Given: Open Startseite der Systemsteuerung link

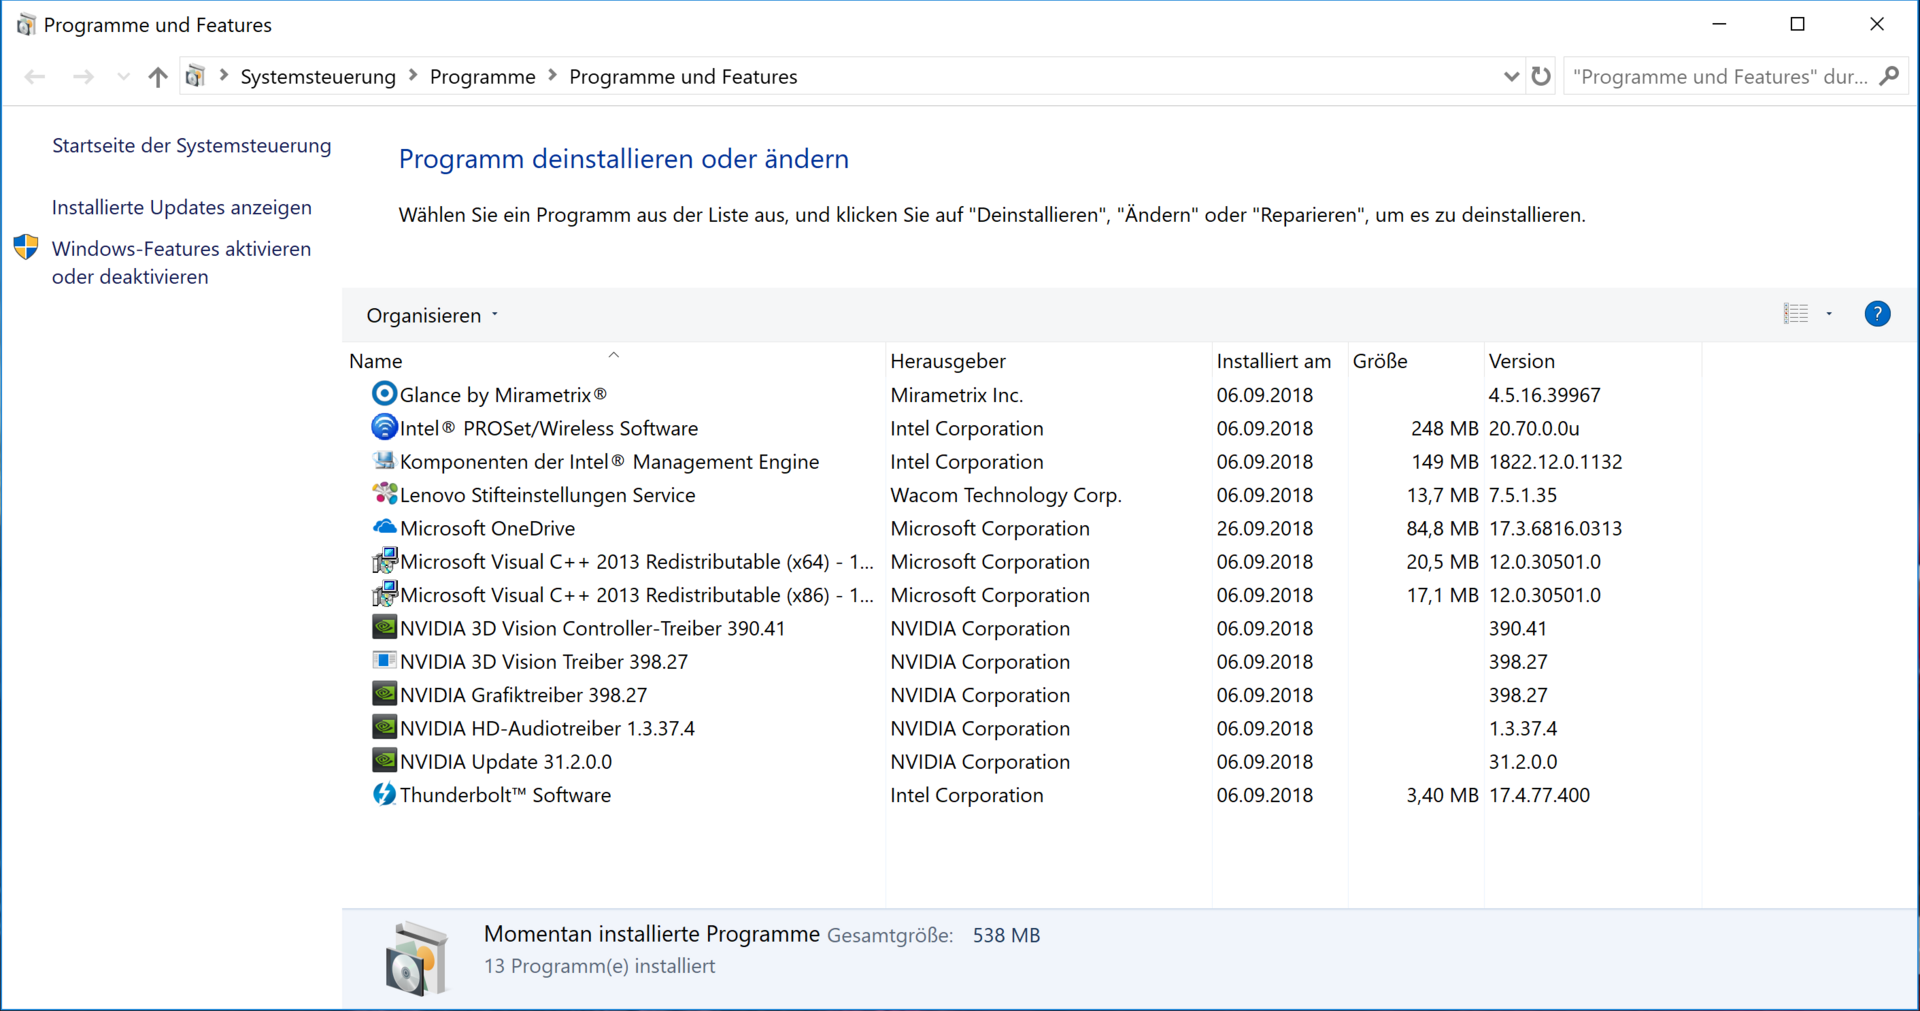Looking at the screenshot, I should click(191, 146).
